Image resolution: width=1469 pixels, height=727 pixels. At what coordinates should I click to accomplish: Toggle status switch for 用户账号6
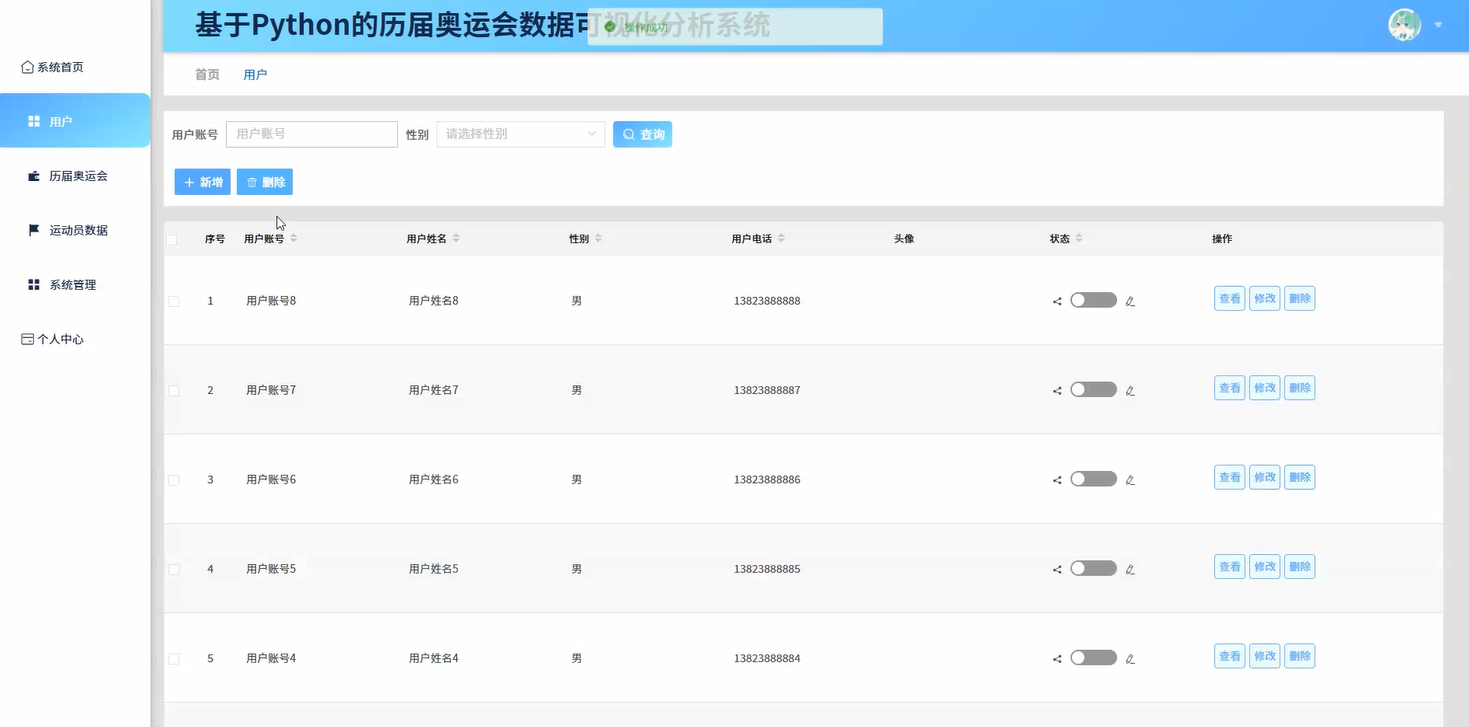(x=1093, y=479)
